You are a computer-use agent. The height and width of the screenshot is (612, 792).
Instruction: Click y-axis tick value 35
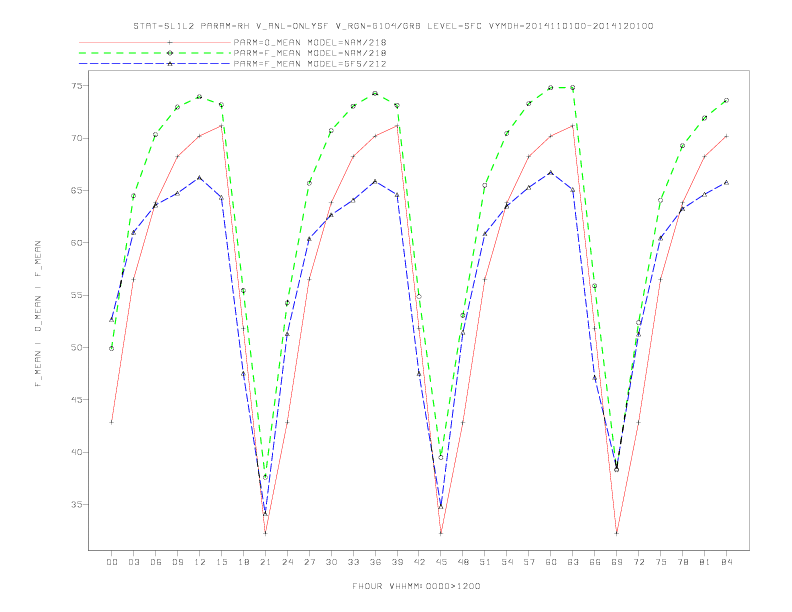(x=77, y=504)
